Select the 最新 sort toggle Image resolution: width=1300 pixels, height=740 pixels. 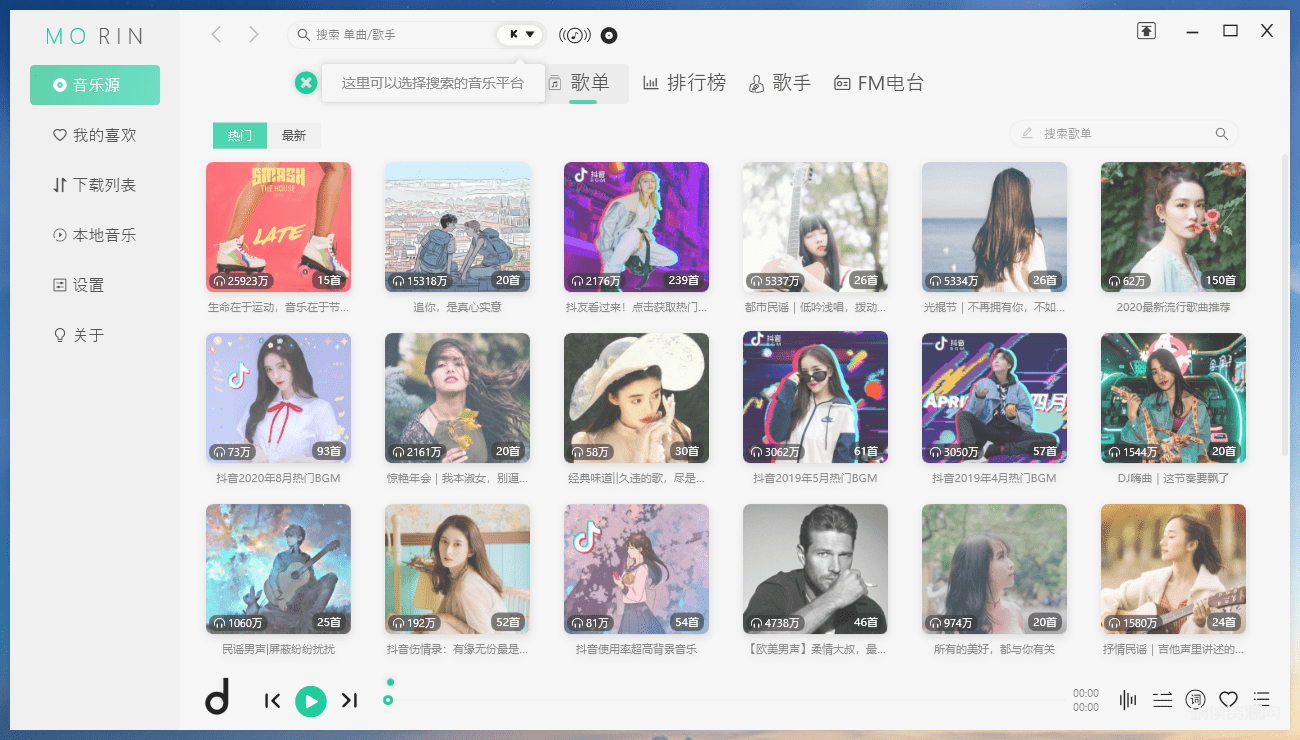(x=294, y=135)
